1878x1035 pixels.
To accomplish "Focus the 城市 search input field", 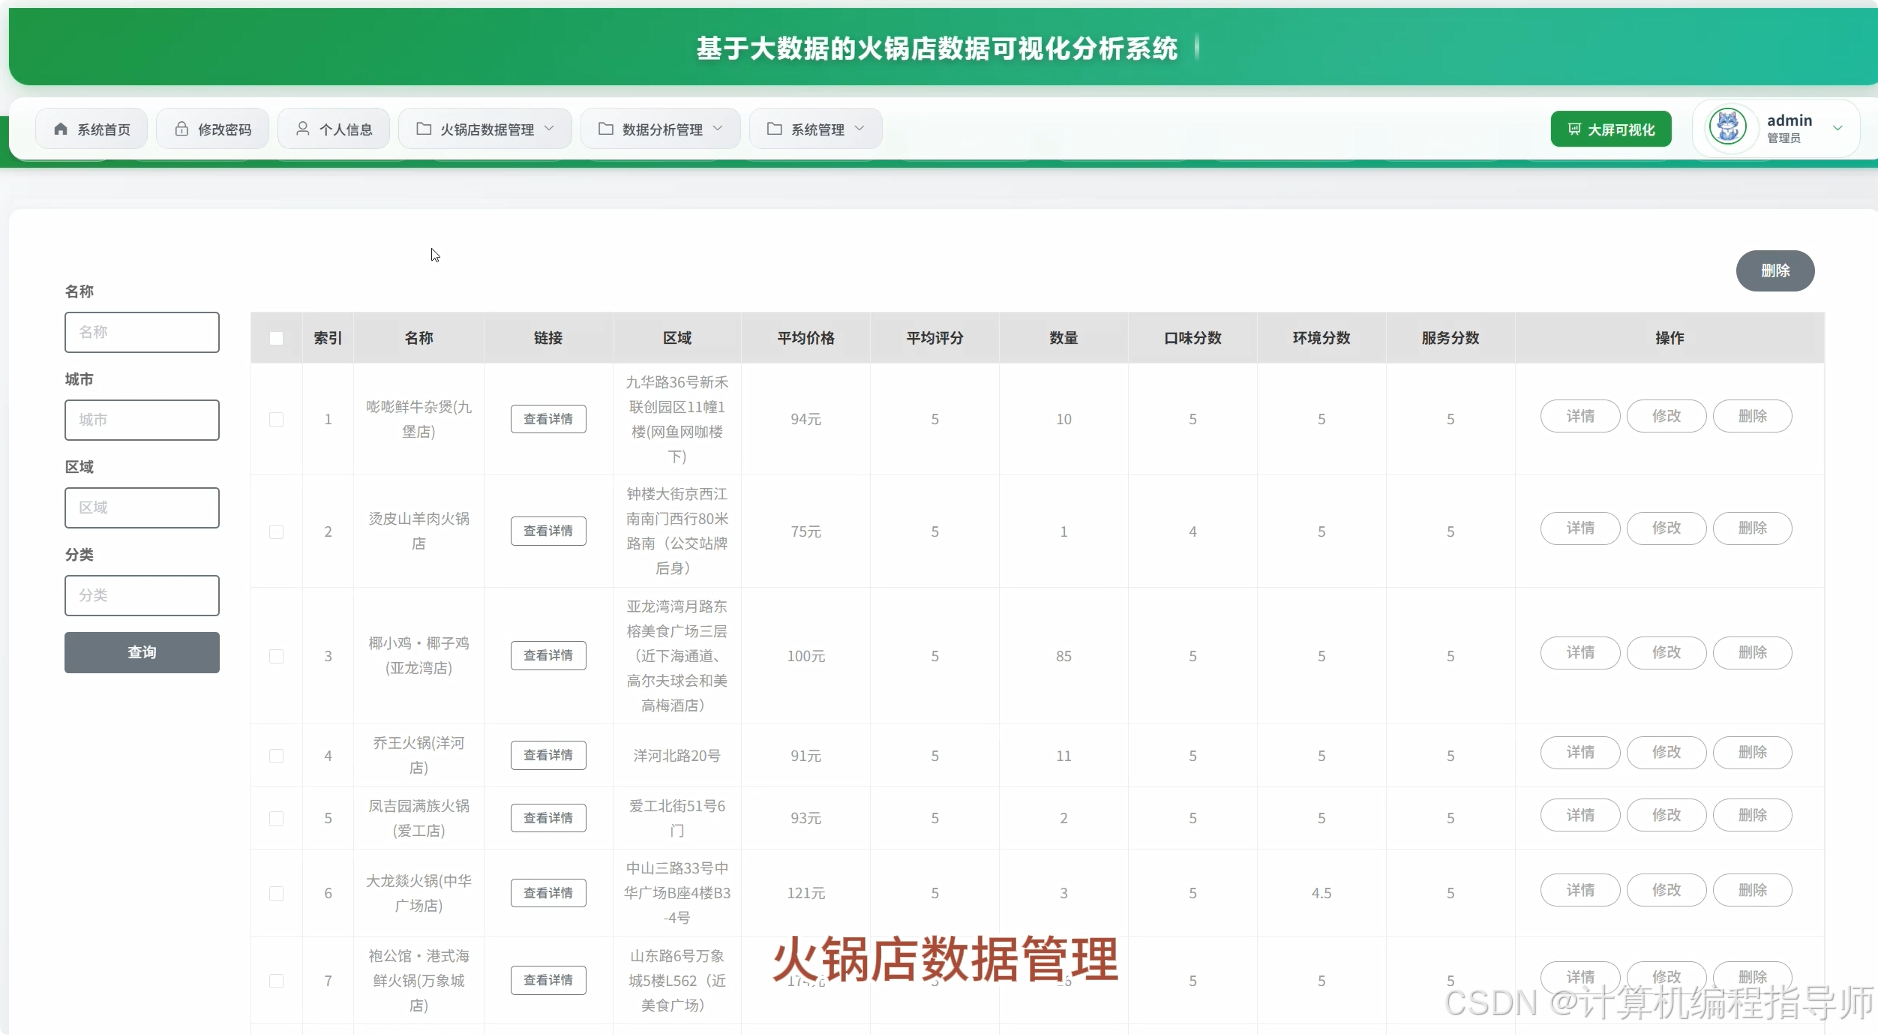I will pos(142,420).
